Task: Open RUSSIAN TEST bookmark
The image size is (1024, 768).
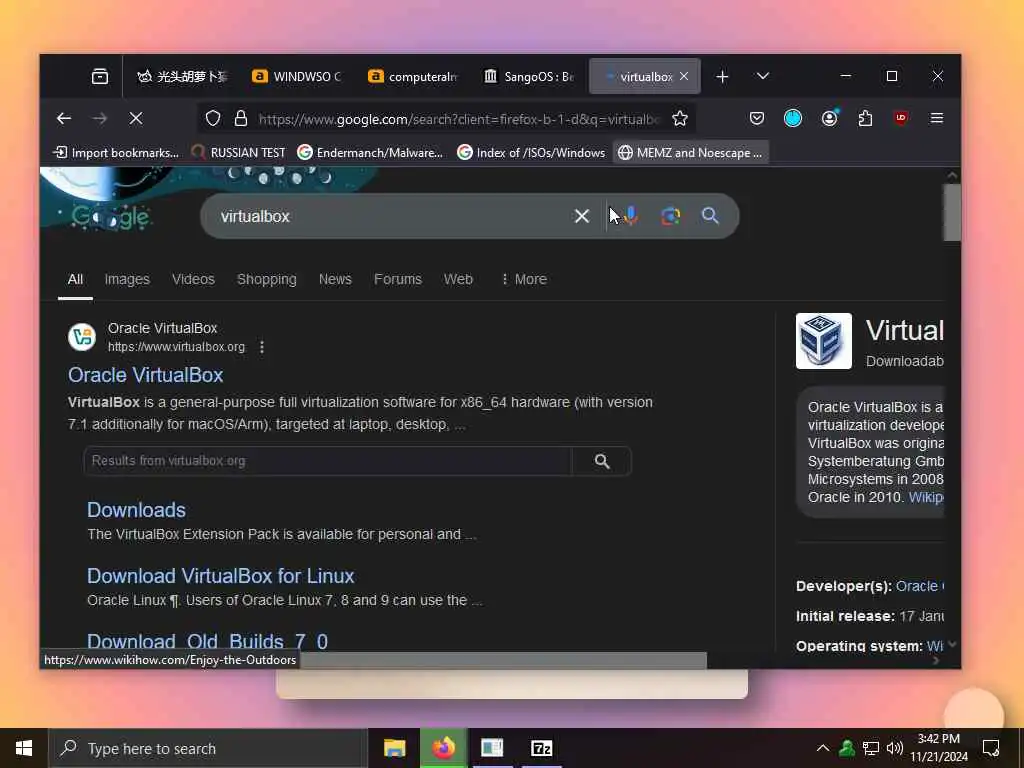Action: tap(238, 153)
